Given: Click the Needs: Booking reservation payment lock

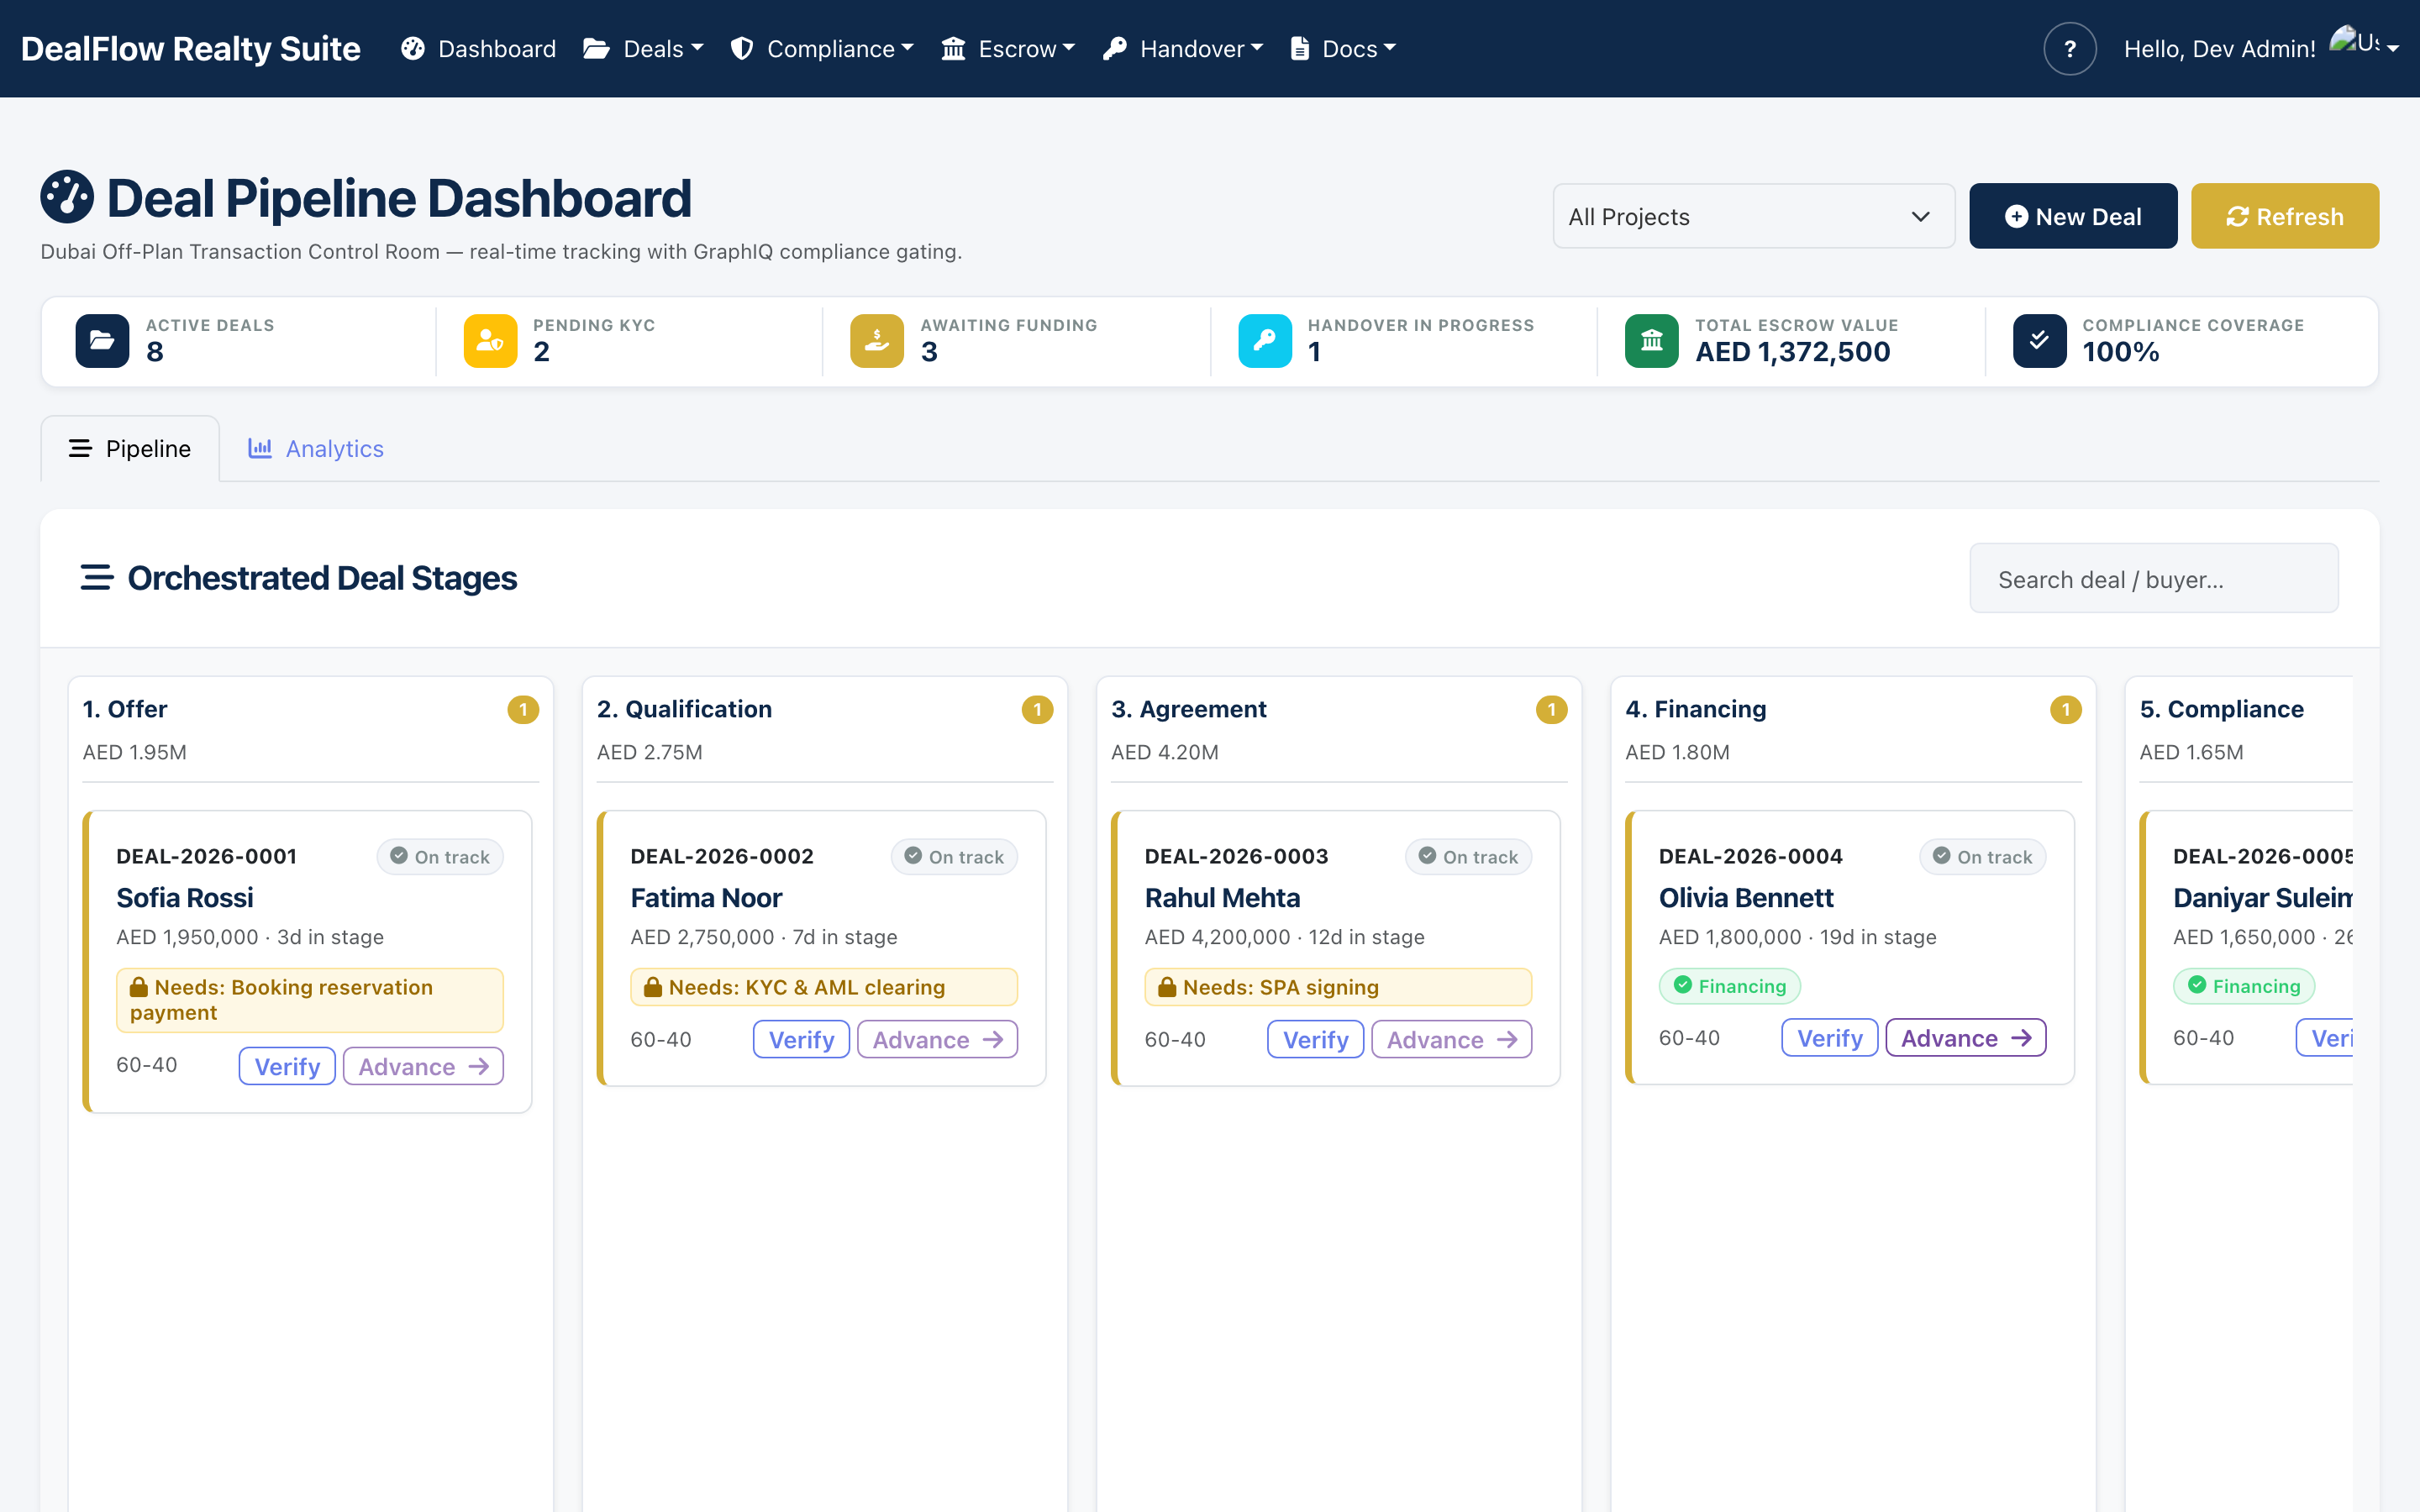Looking at the screenshot, I should tap(139, 987).
